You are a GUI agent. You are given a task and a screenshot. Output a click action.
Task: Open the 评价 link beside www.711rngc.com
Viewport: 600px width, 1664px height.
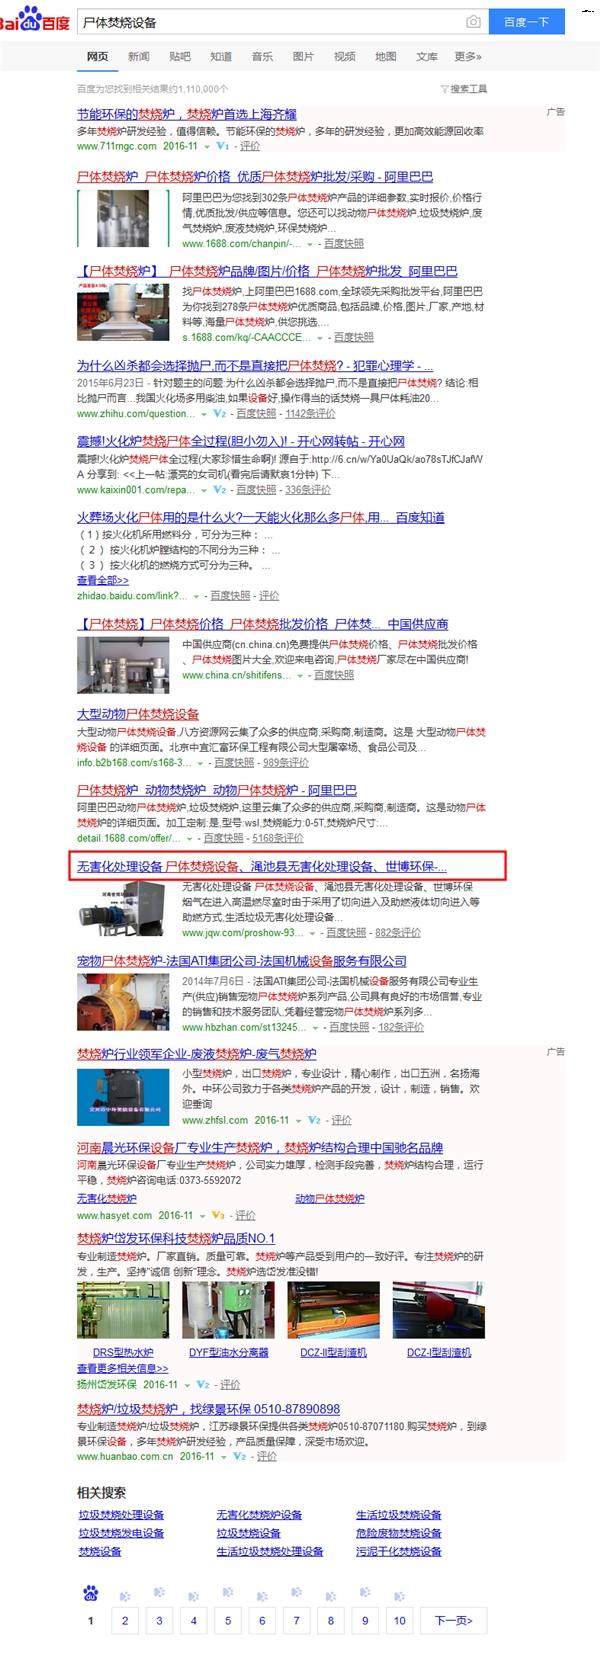pyautogui.click(x=250, y=147)
